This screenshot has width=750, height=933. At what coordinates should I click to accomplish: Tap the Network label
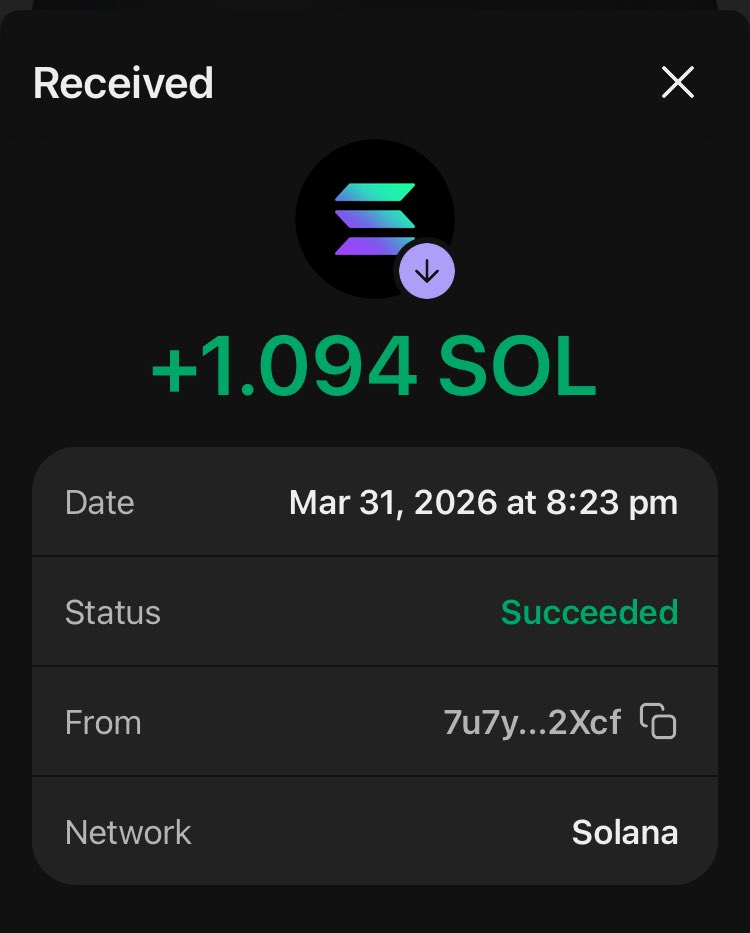[128, 832]
